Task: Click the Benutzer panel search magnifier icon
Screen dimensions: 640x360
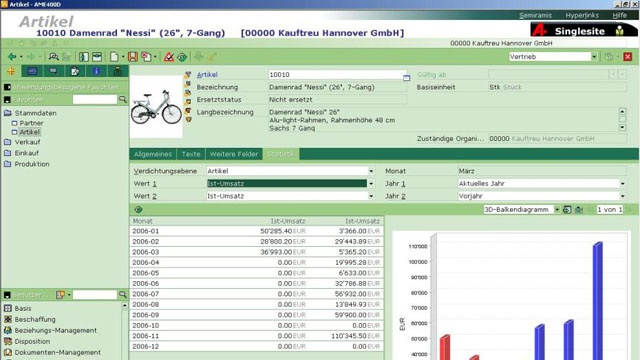Action: pyautogui.click(x=122, y=294)
